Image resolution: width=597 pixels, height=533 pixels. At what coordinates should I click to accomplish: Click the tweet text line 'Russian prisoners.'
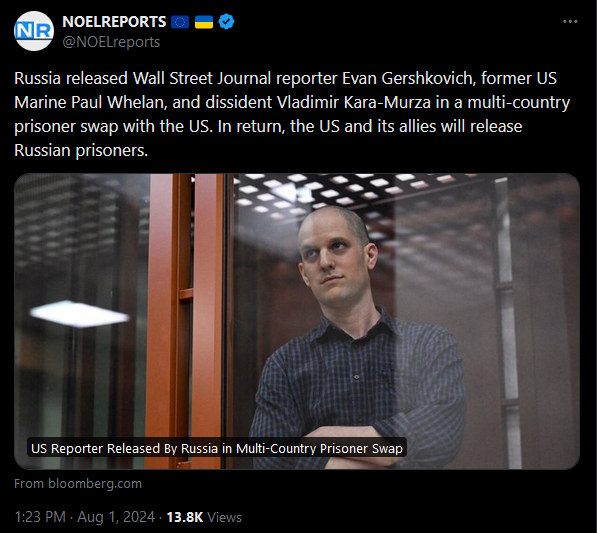pos(81,150)
